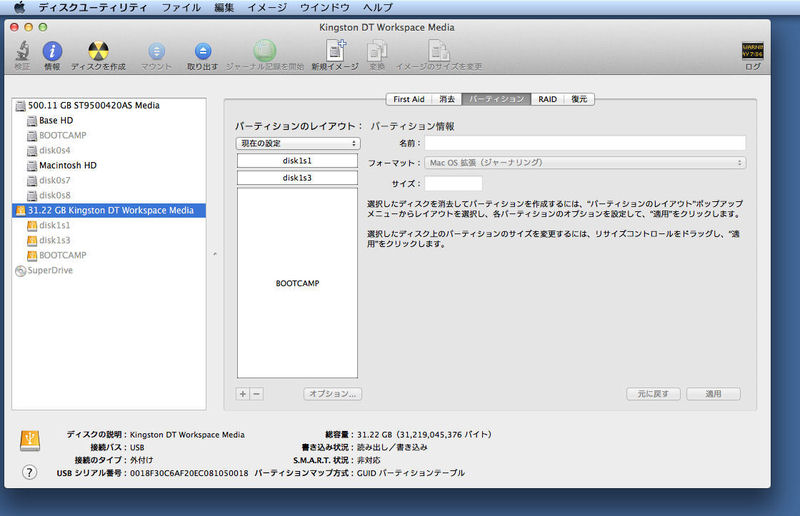
Task: Select disk1s1 block in partition layout
Action: pyautogui.click(x=297, y=161)
